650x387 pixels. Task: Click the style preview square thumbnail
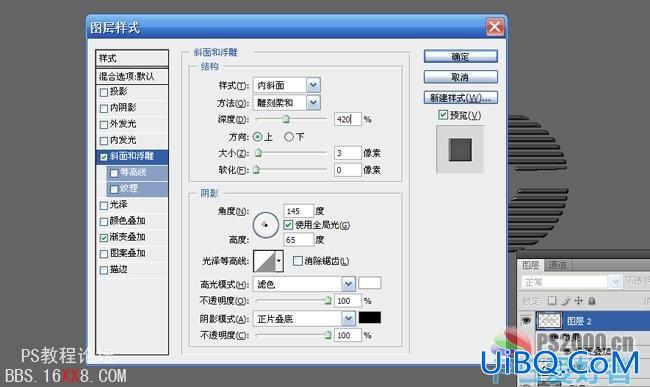click(460, 150)
